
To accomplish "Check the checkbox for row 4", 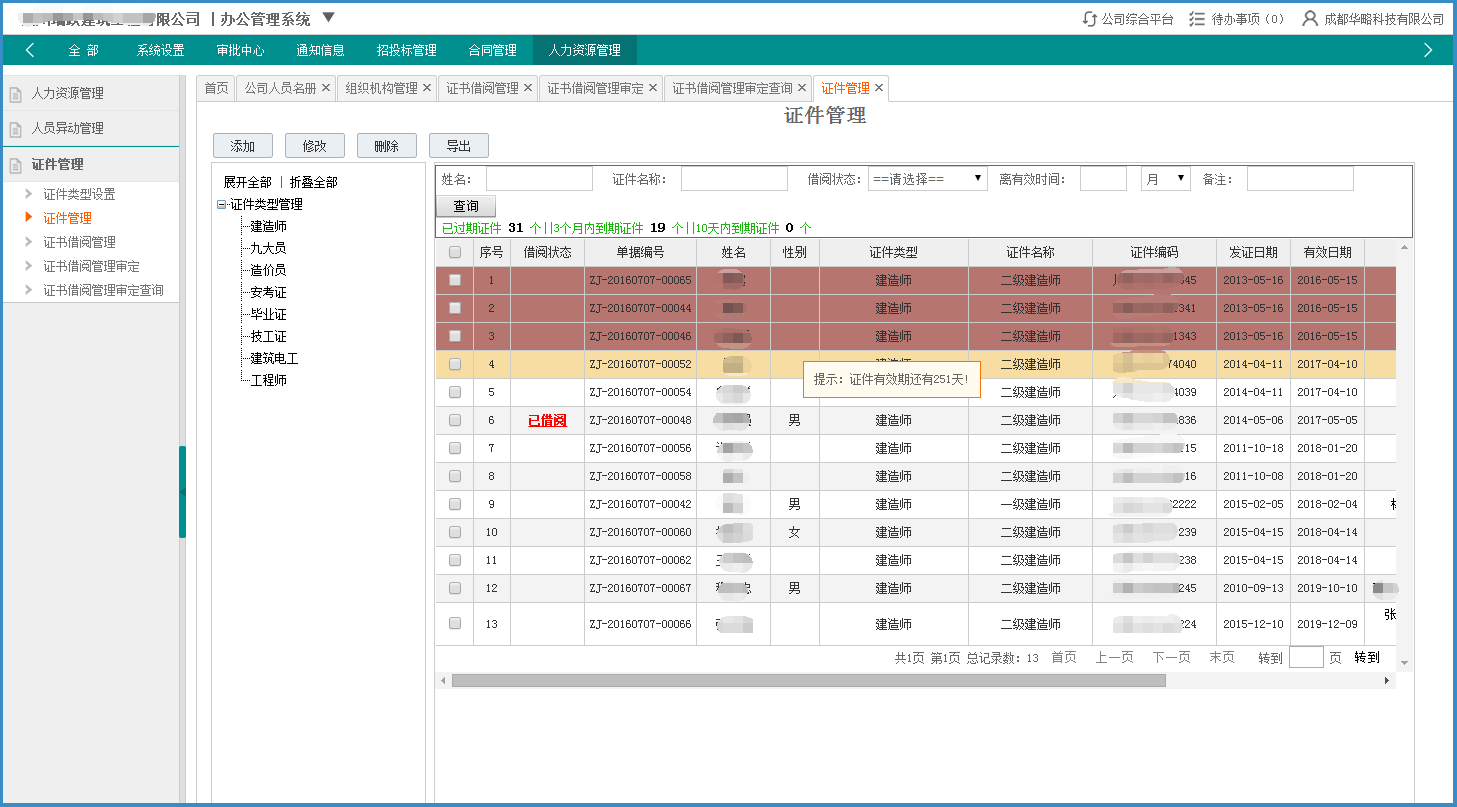I will [455, 364].
